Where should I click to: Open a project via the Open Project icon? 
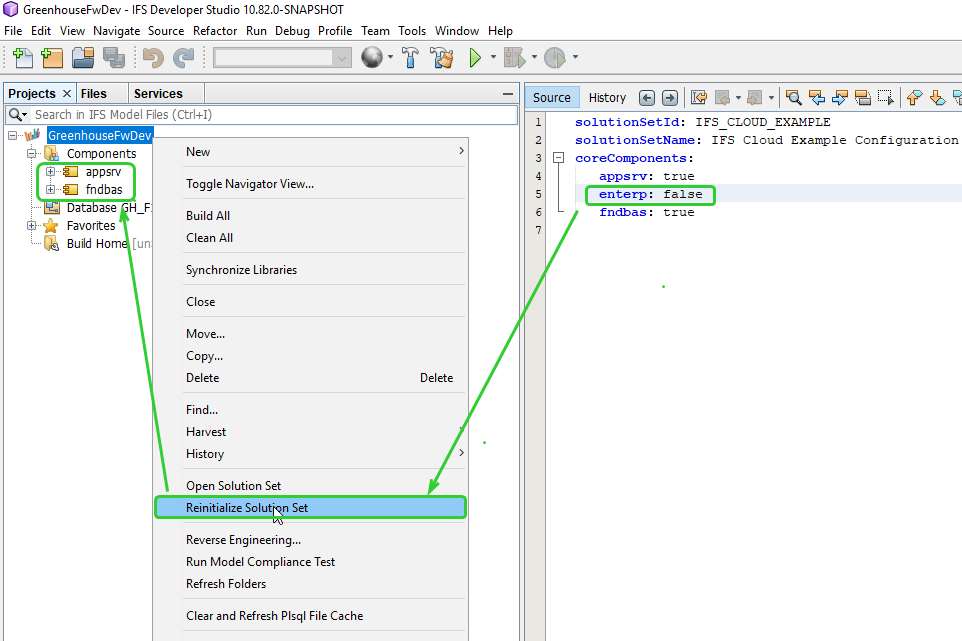[x=84, y=58]
